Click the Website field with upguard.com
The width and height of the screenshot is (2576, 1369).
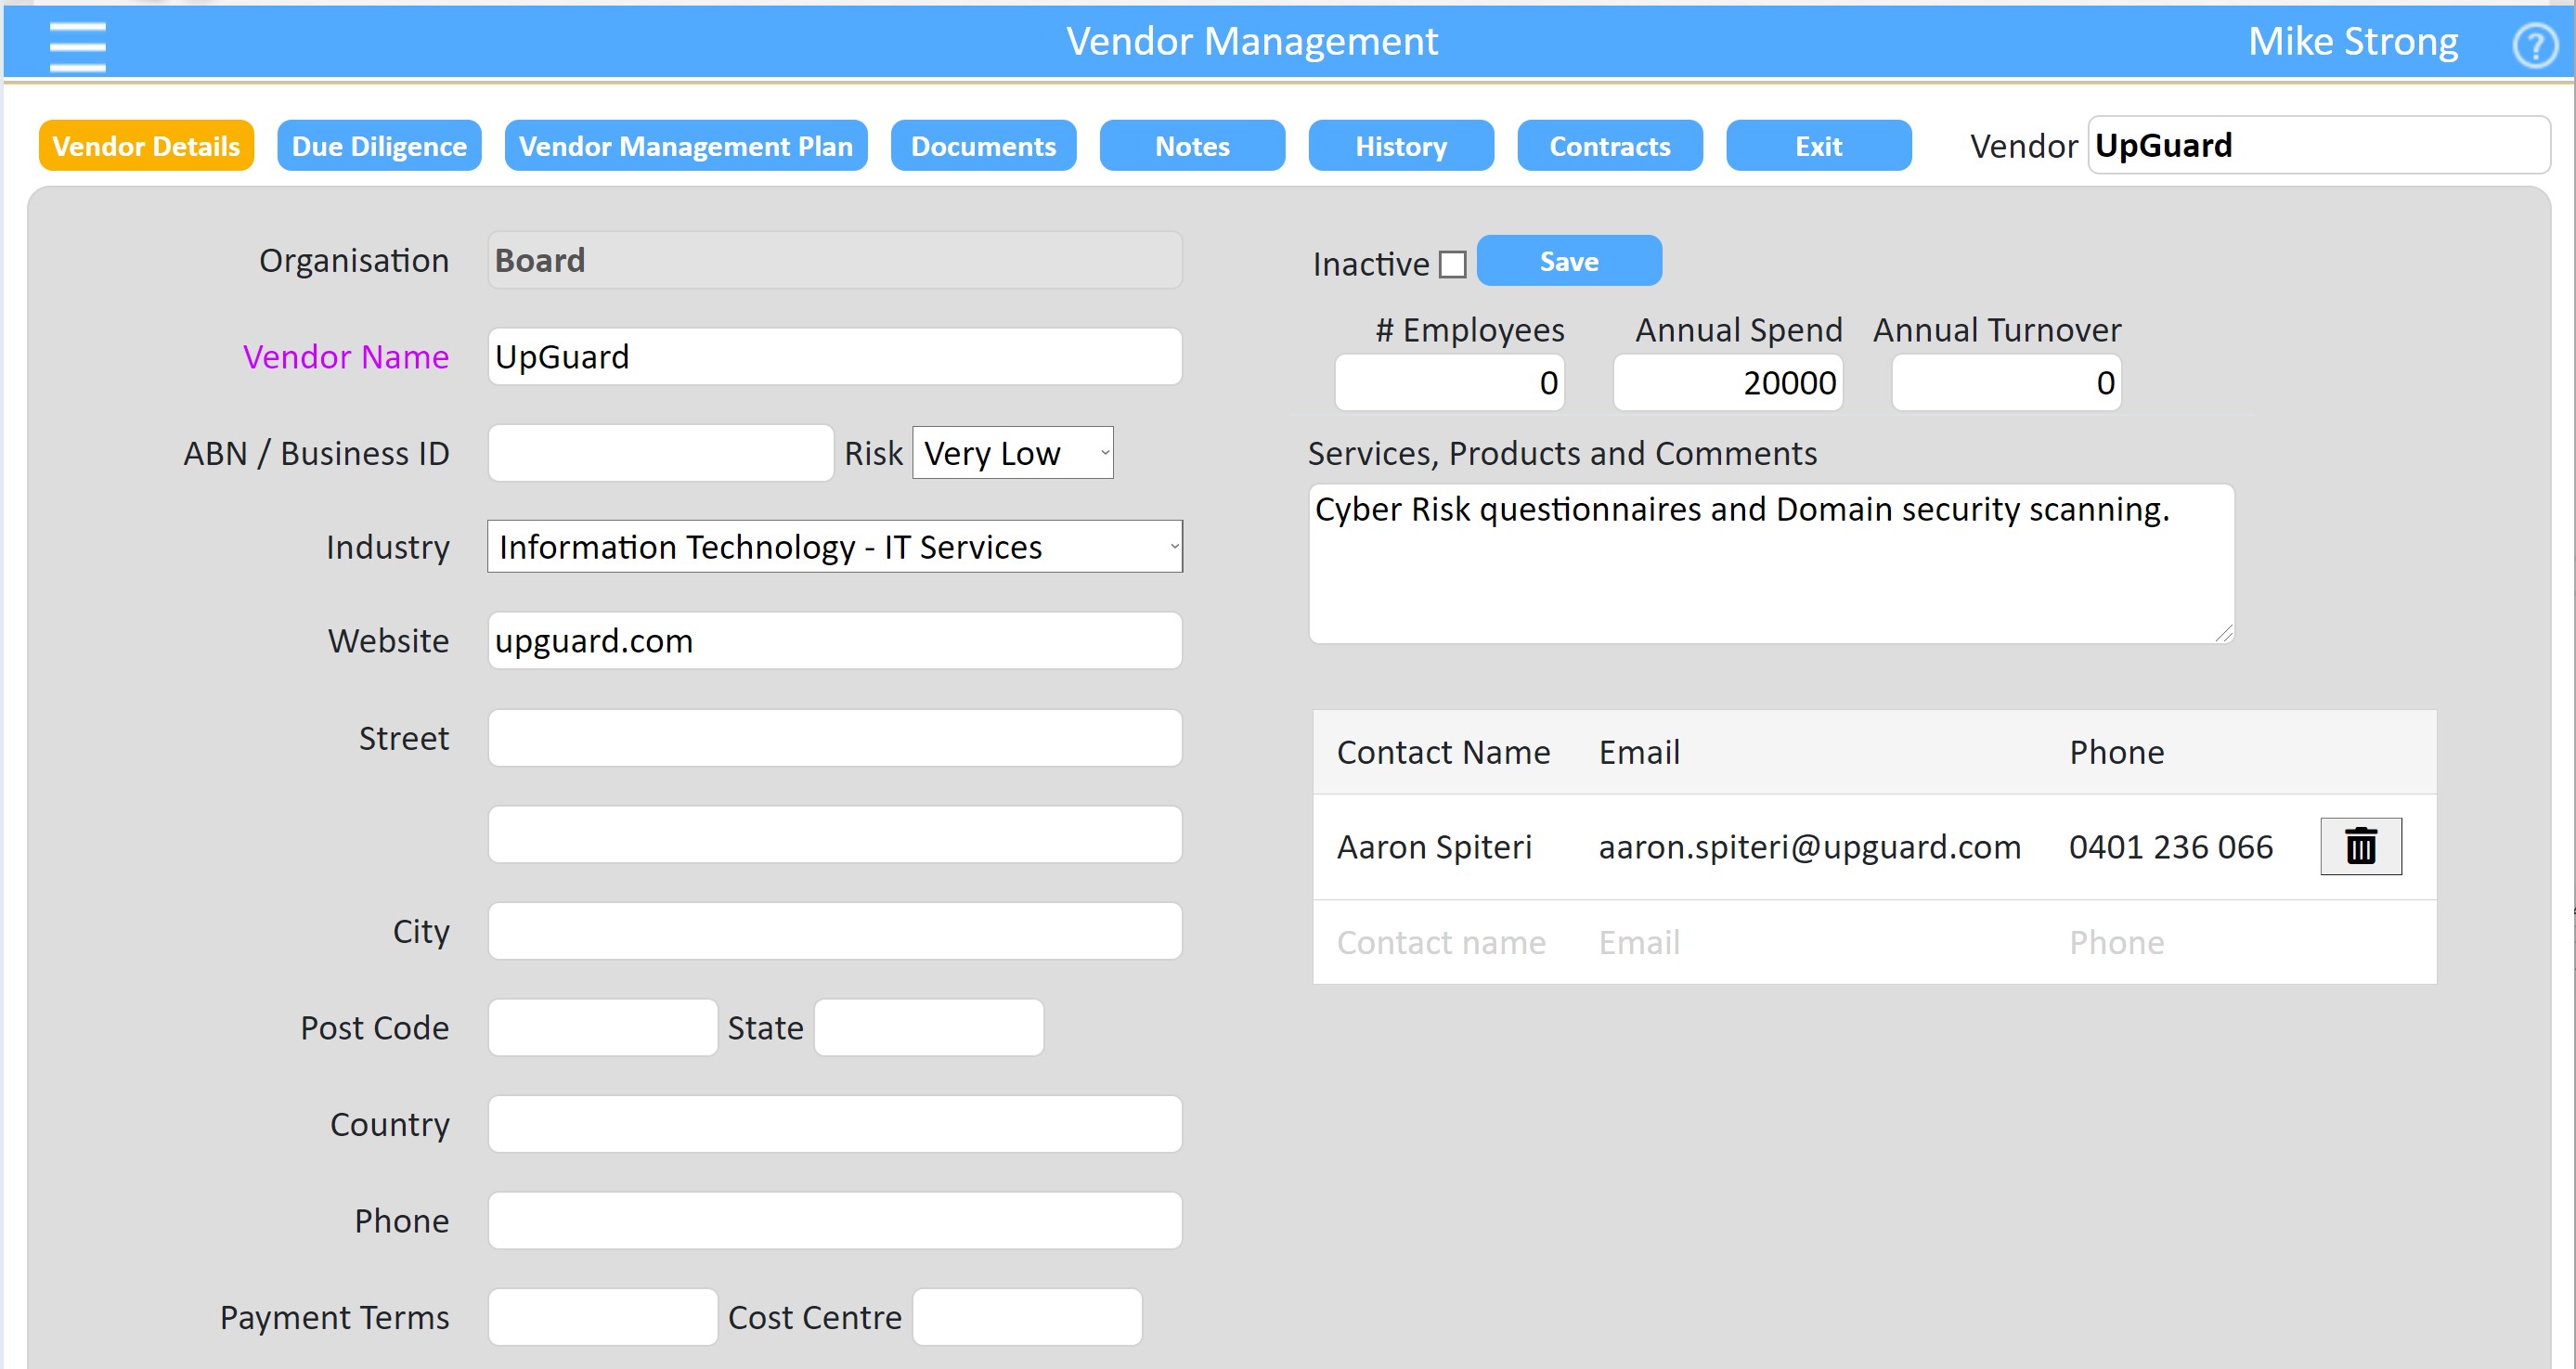click(x=834, y=640)
